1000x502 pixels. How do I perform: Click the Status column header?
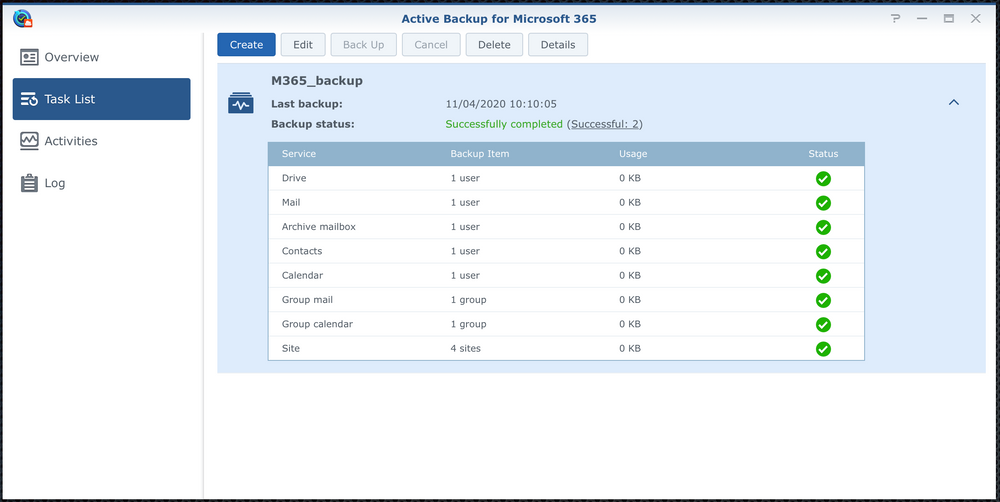tap(823, 154)
